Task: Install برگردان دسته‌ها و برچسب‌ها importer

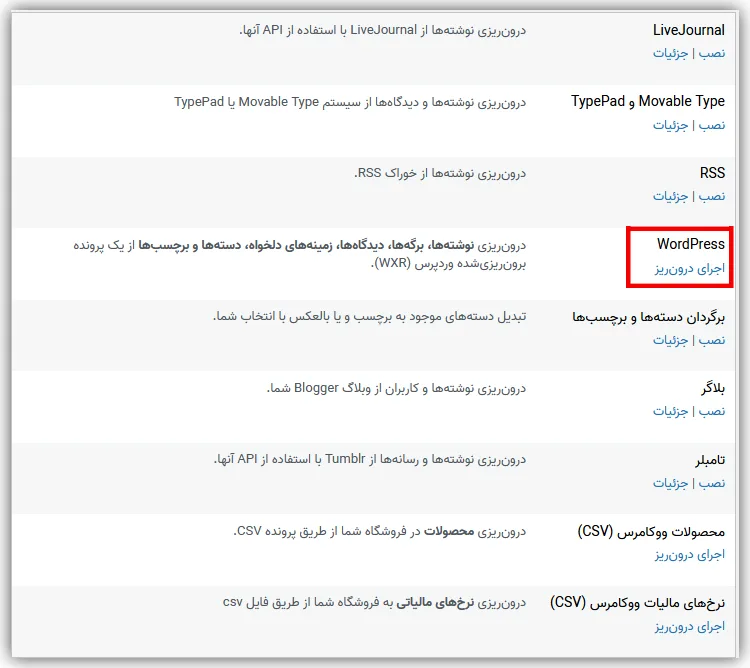Action: (x=712, y=340)
